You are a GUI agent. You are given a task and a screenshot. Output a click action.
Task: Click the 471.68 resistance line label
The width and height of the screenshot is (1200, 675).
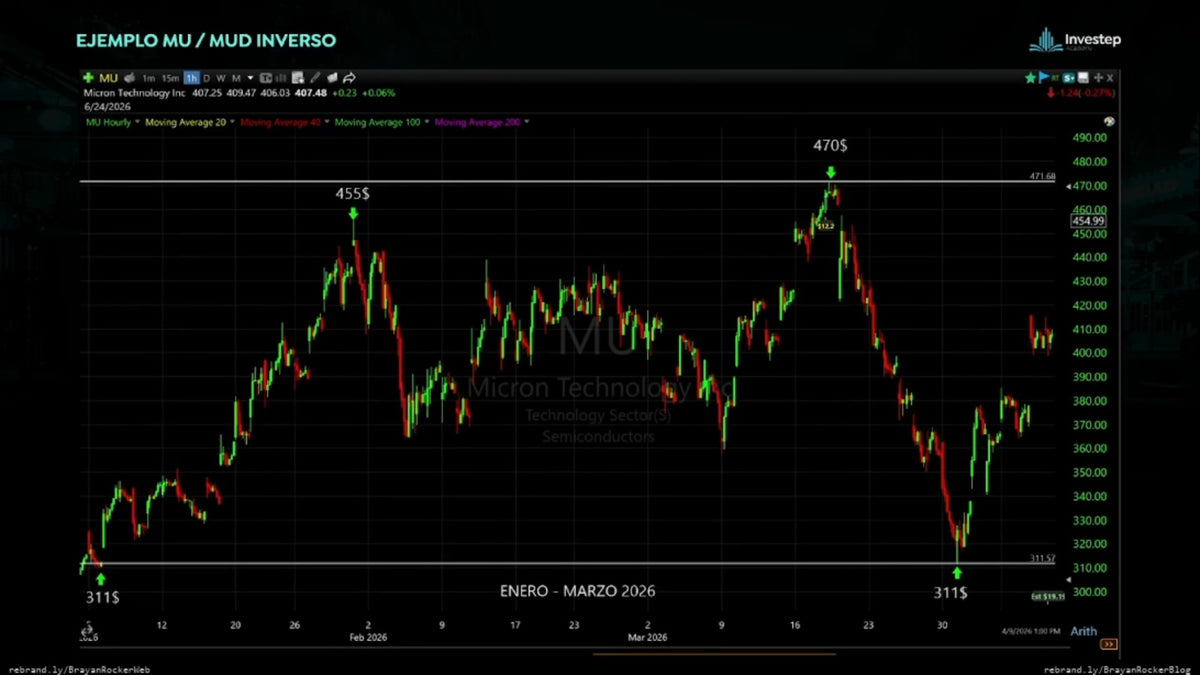1042,176
